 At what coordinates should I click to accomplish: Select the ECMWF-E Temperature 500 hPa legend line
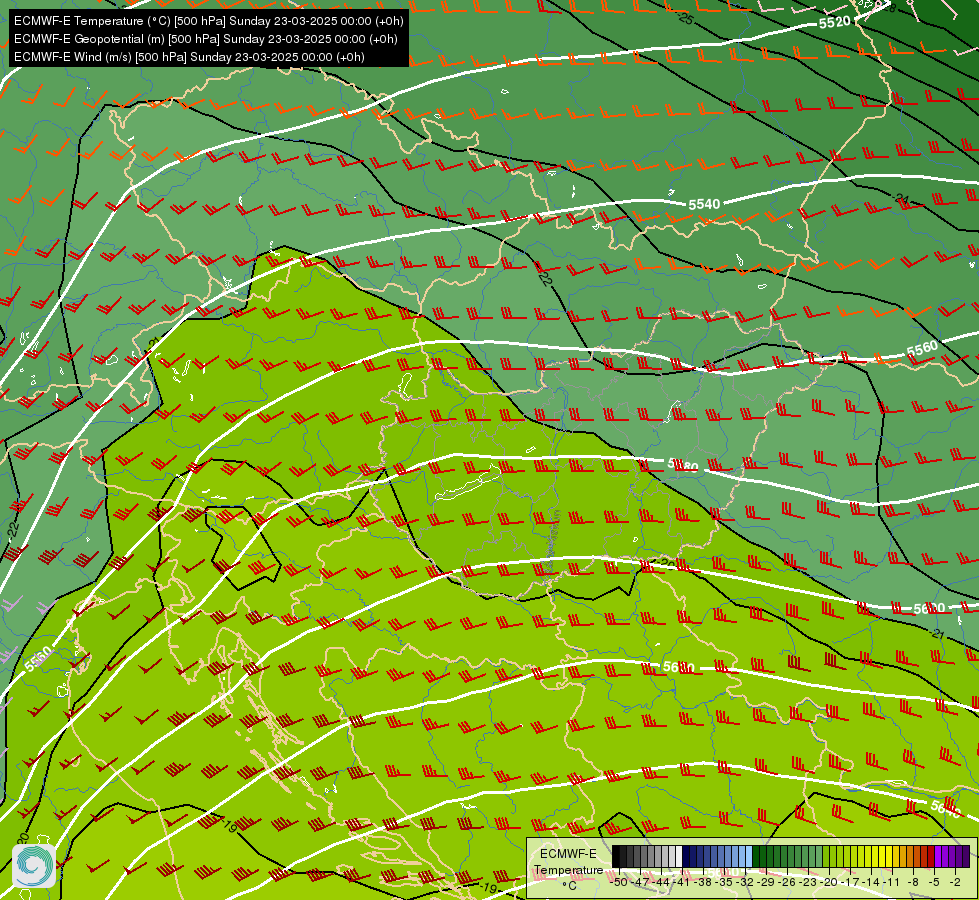coord(209,21)
